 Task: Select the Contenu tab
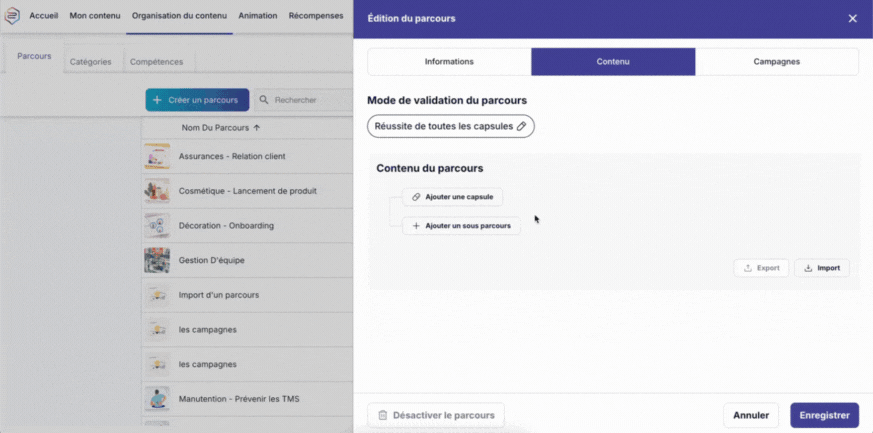point(613,62)
